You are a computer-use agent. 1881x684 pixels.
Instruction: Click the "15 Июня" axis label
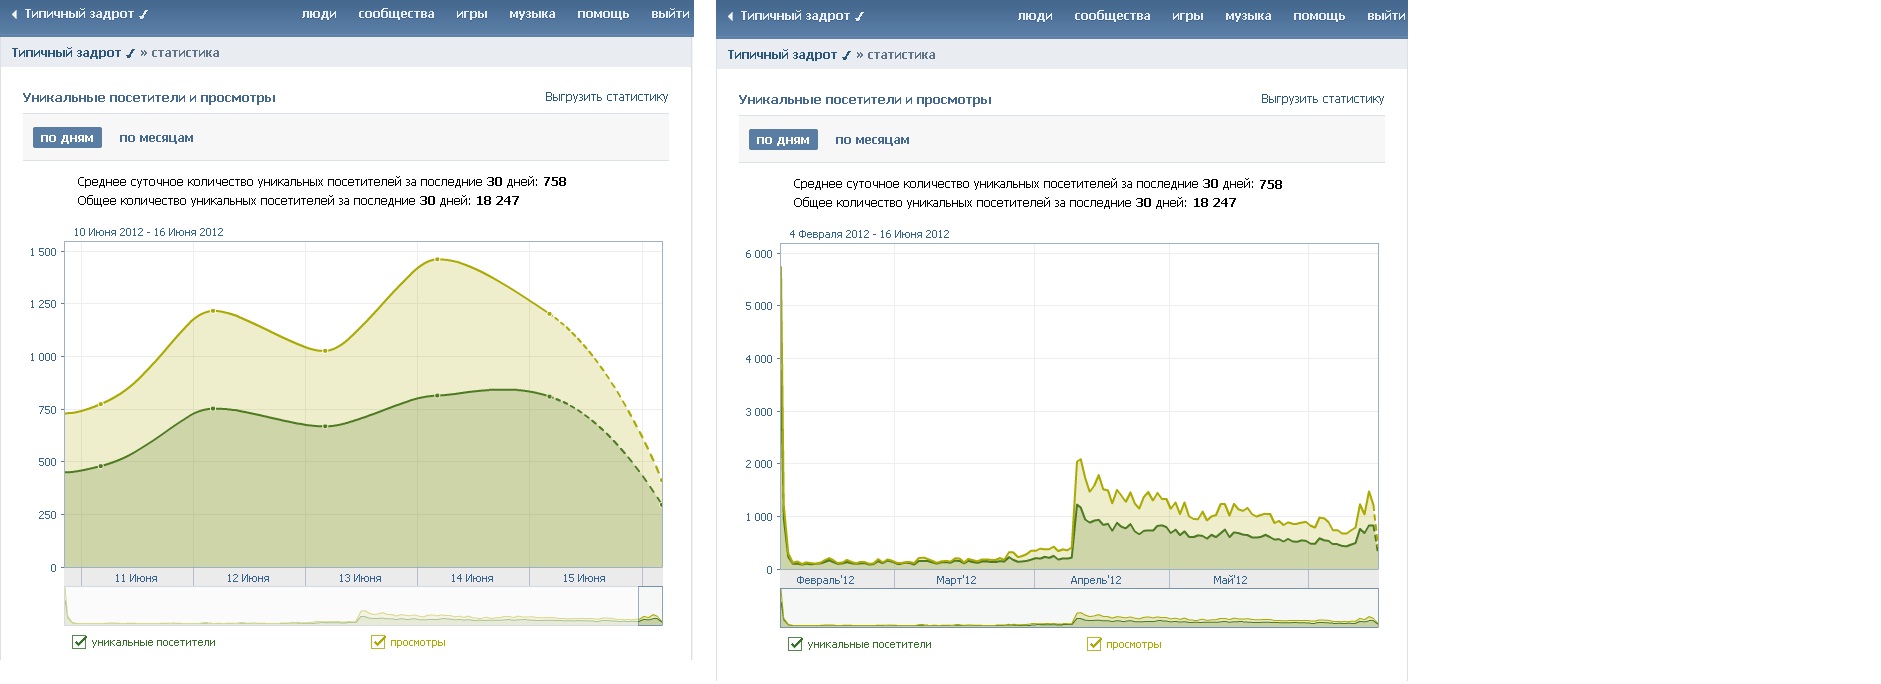click(584, 578)
